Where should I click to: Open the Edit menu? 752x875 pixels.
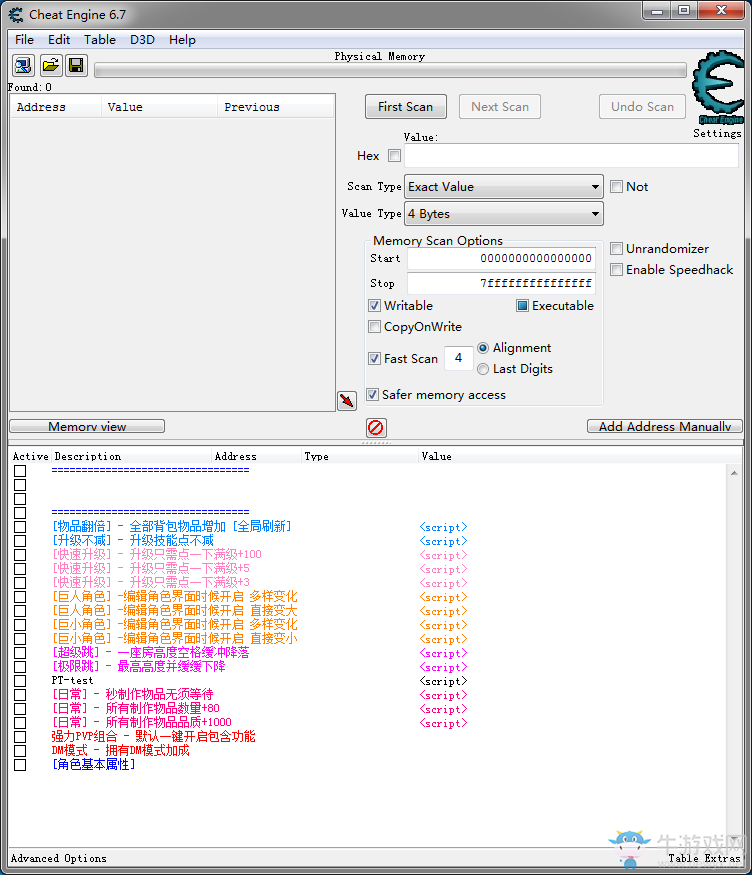click(x=59, y=40)
